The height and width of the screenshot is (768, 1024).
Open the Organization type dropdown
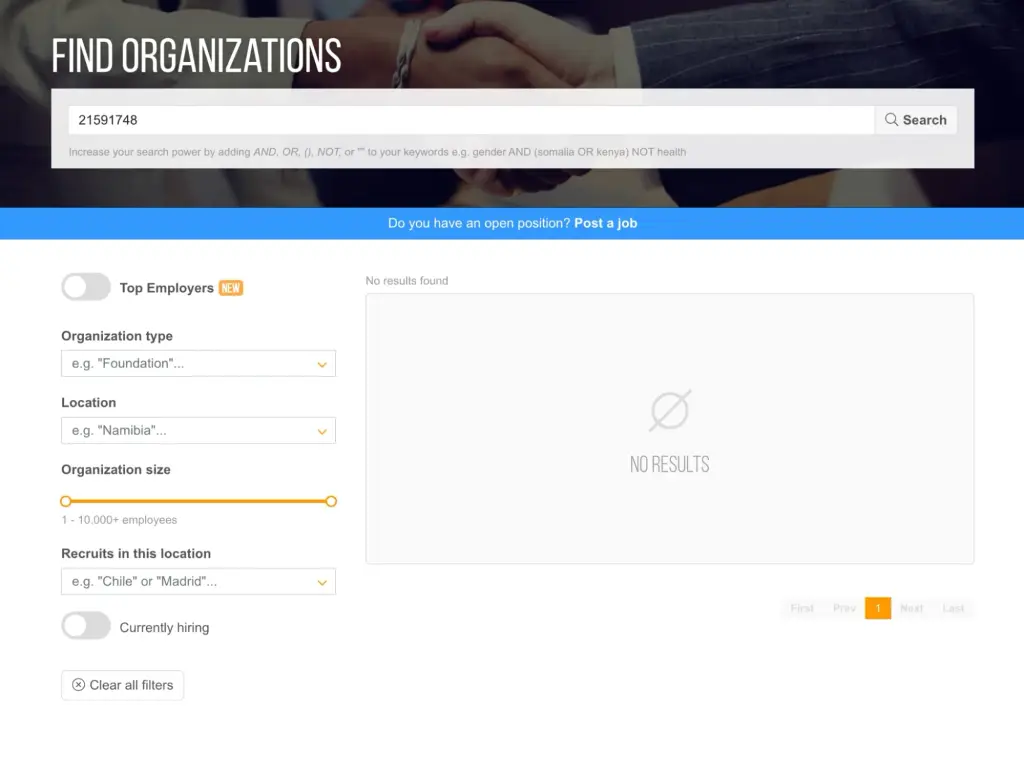199,364
